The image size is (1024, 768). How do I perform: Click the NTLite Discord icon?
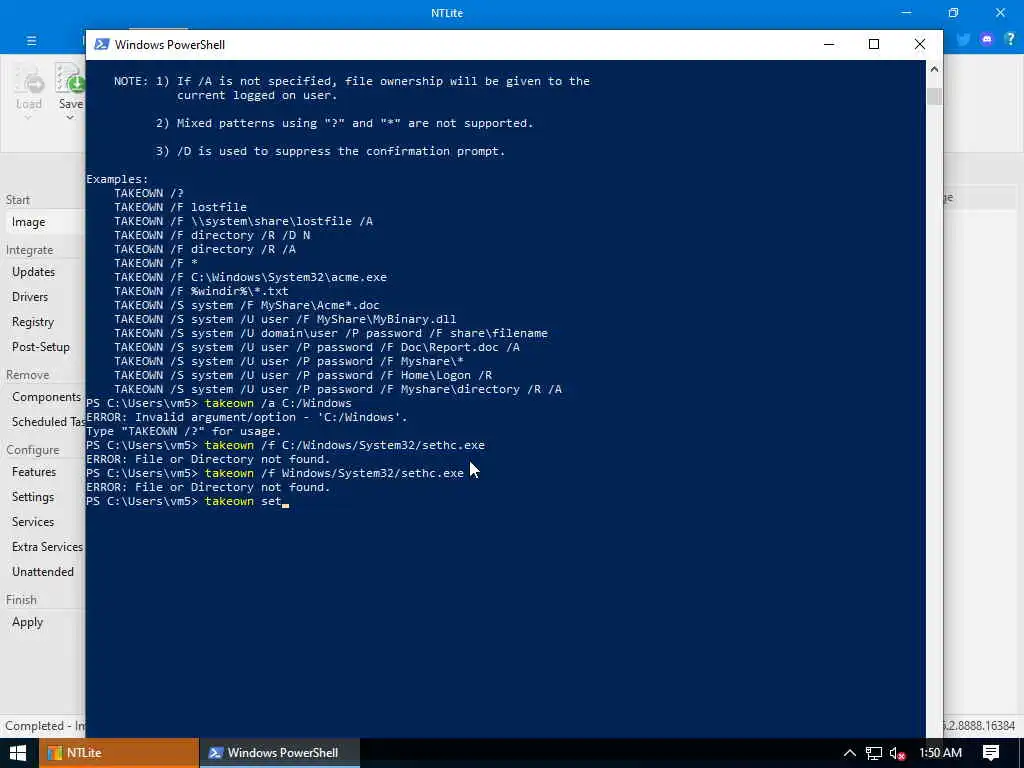pyautogui.click(x=987, y=40)
